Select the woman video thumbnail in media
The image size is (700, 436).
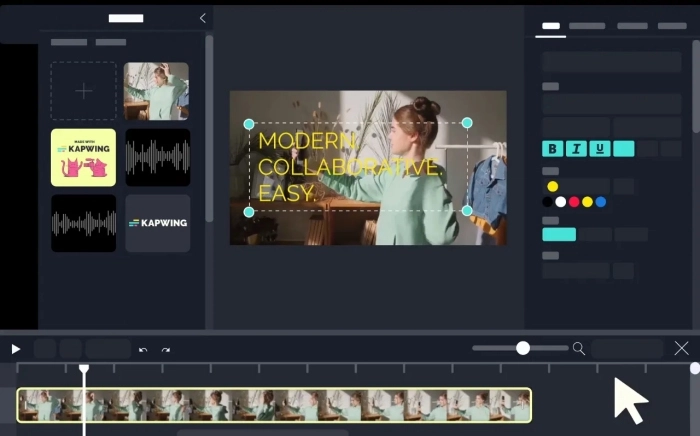point(156,91)
